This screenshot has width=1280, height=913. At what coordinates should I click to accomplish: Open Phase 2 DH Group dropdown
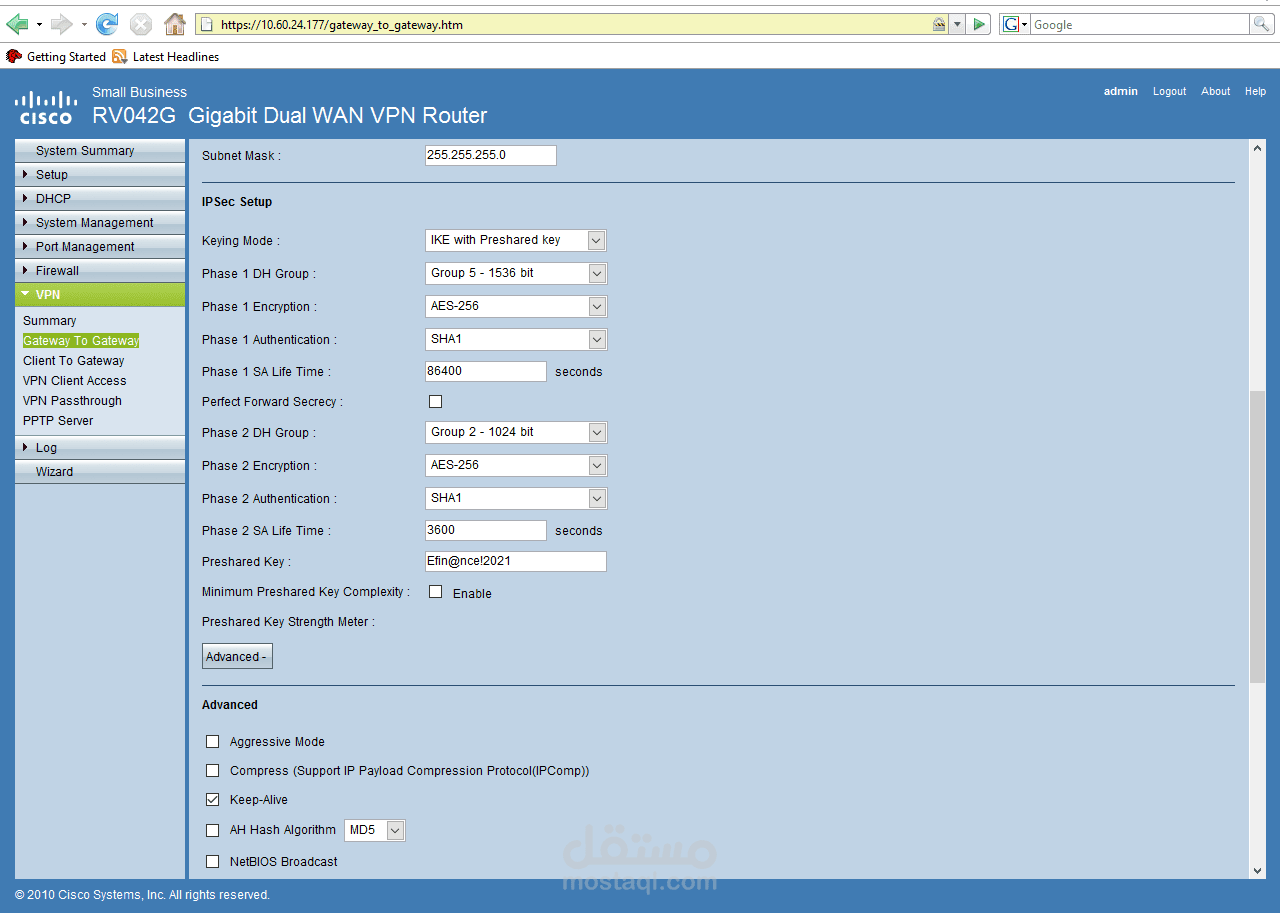point(516,432)
